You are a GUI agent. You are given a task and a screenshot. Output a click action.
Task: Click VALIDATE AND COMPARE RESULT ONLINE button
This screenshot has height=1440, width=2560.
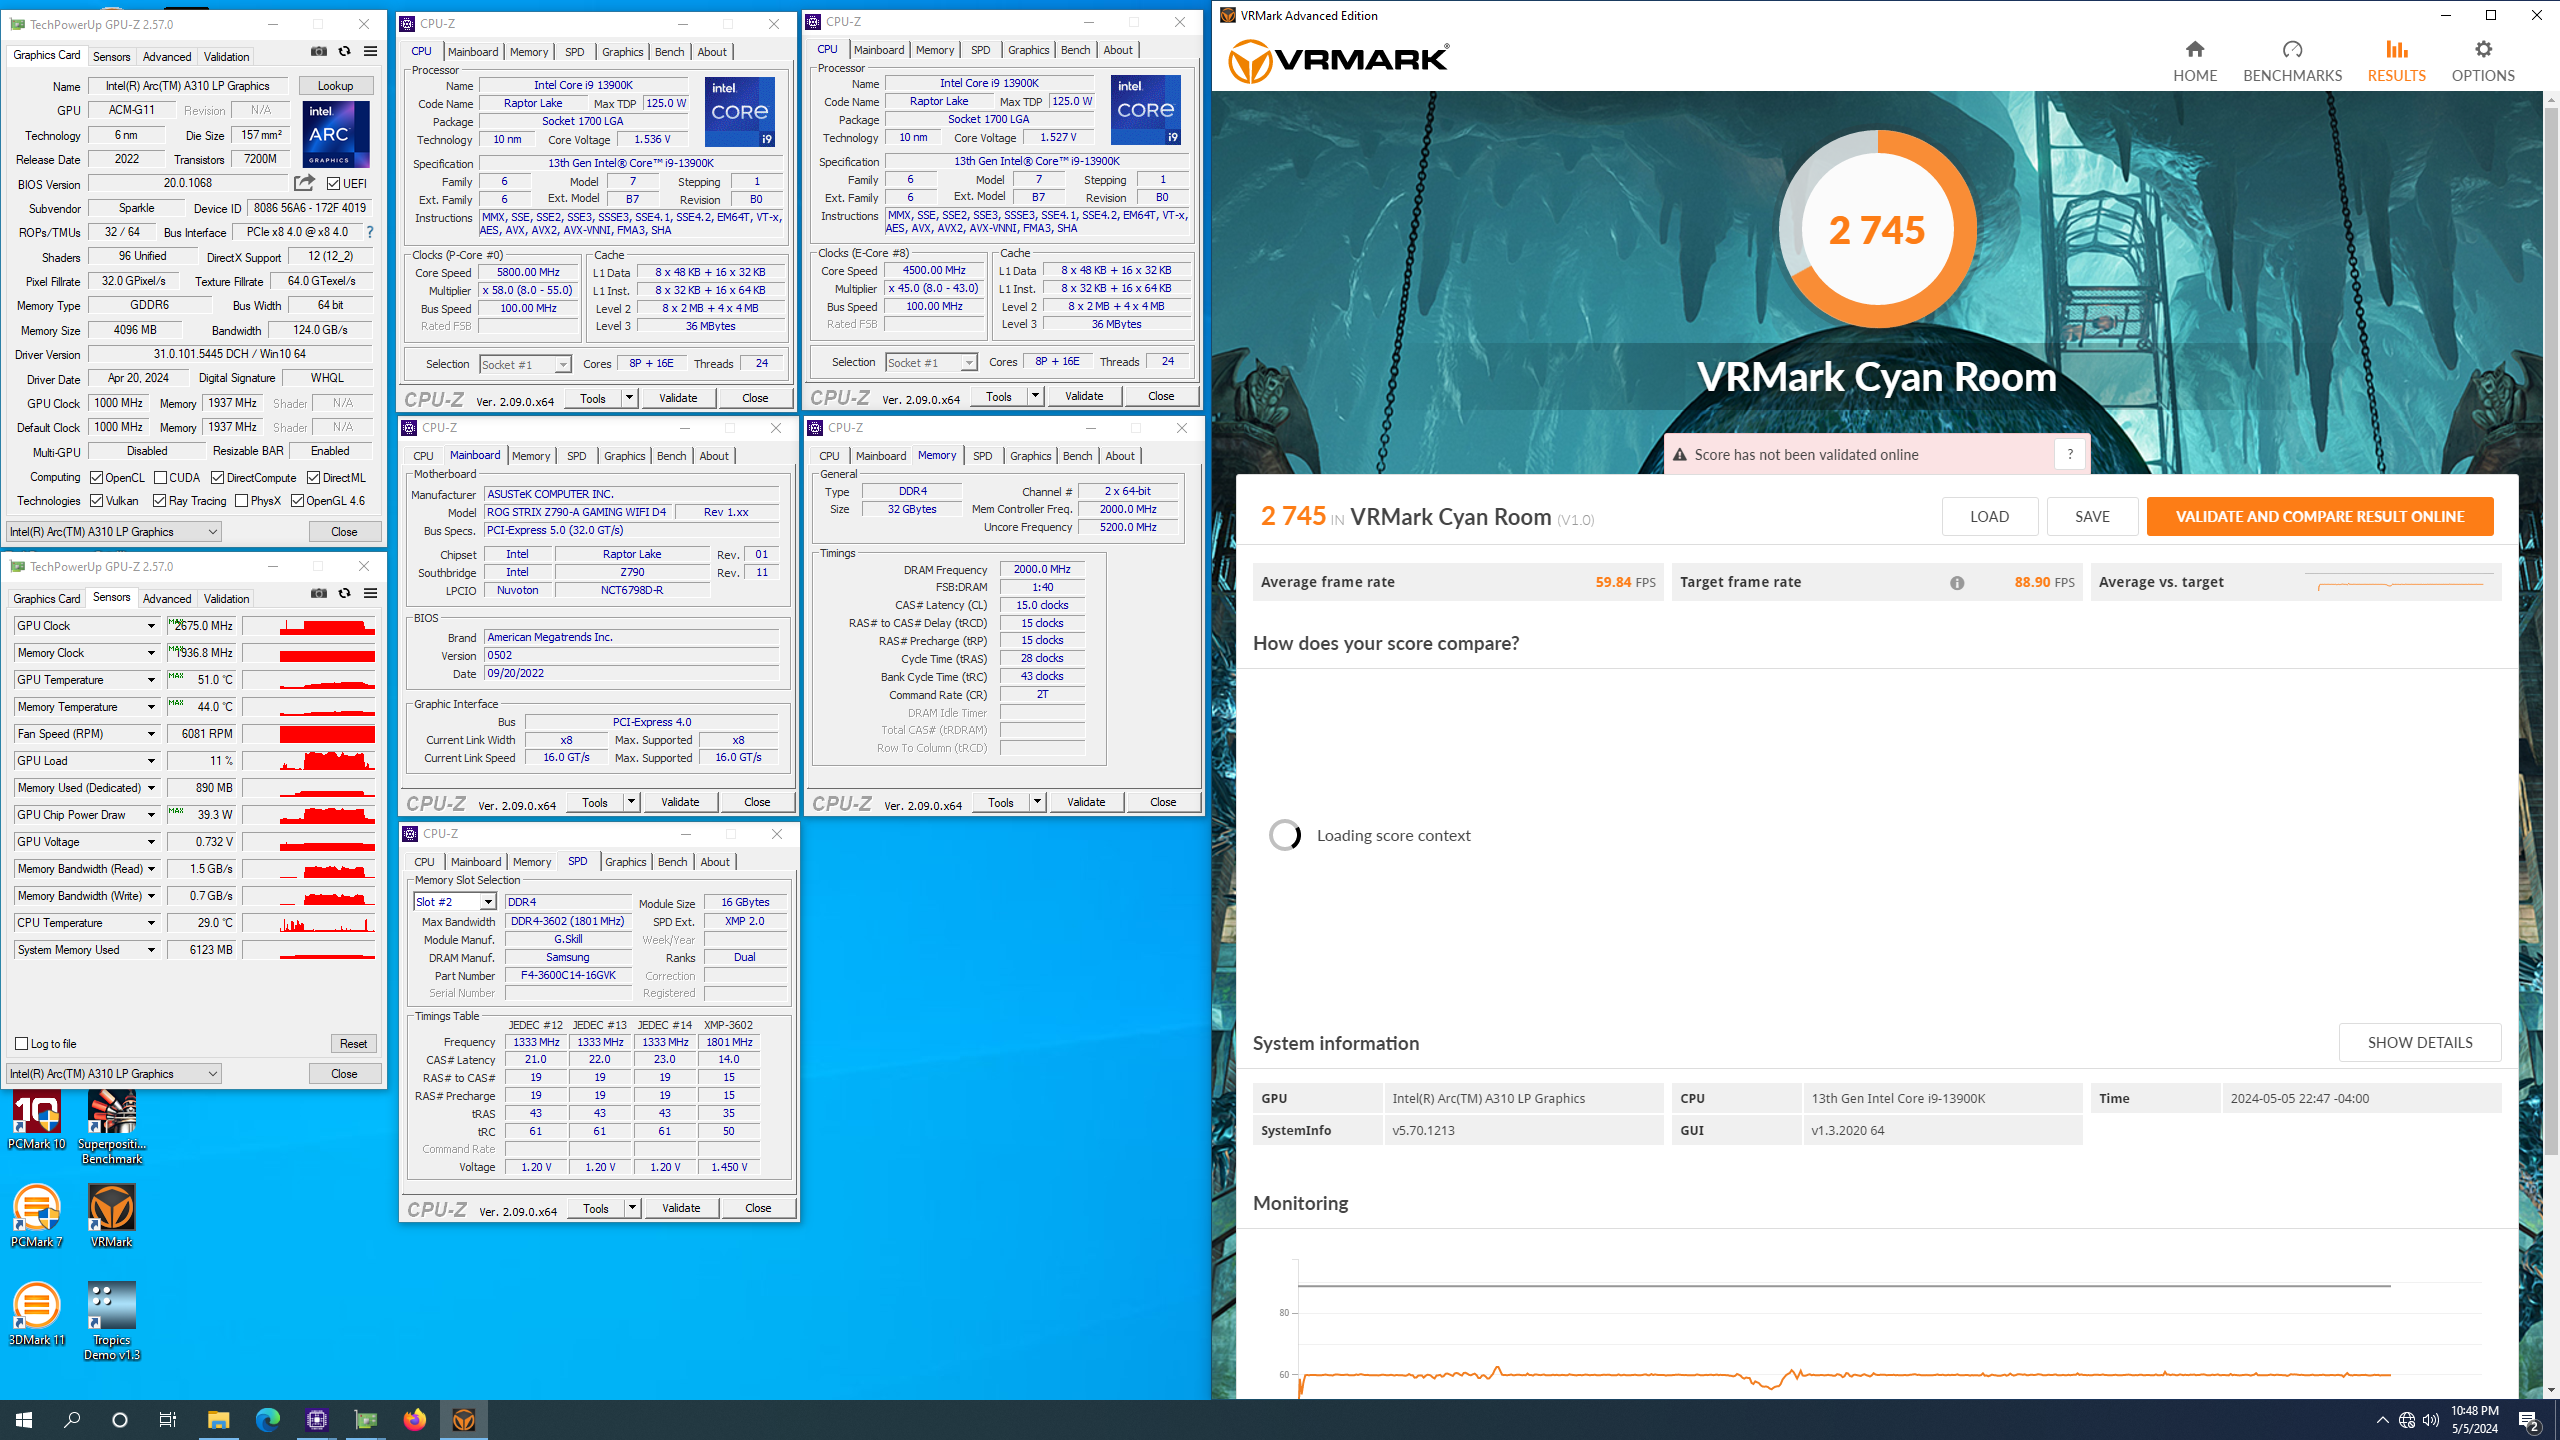pos(2319,517)
